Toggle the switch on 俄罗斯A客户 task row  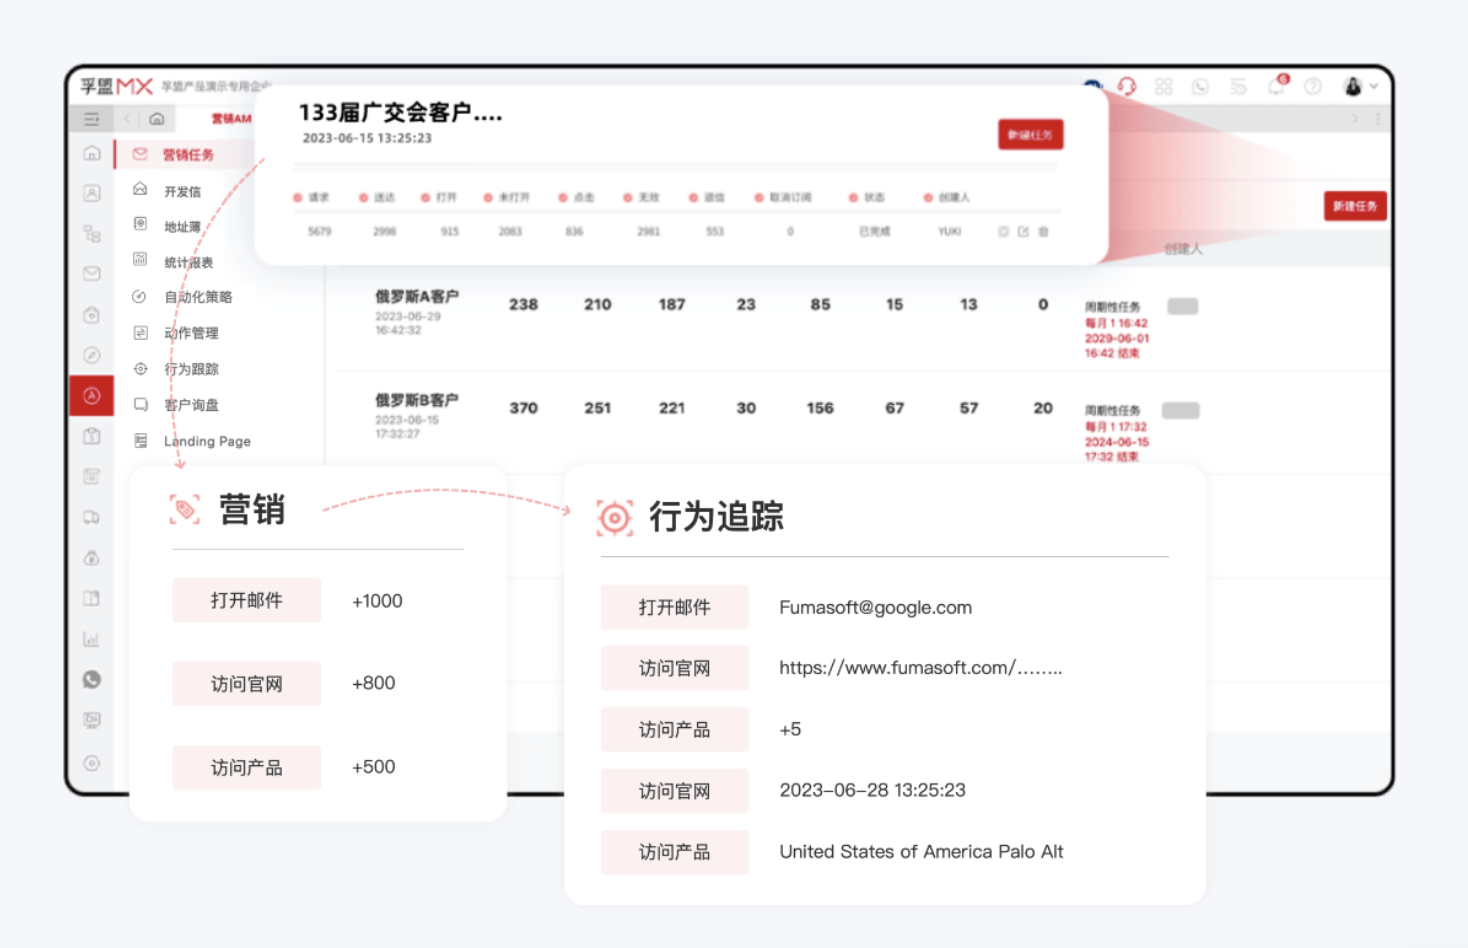(x=1182, y=306)
